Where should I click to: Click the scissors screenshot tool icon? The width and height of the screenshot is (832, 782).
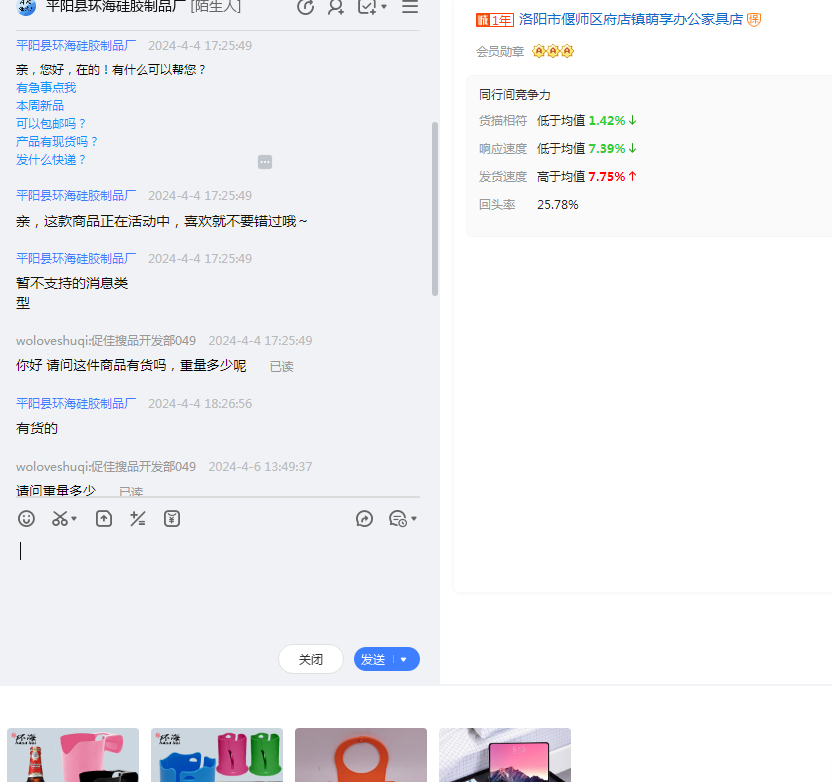tap(60, 518)
